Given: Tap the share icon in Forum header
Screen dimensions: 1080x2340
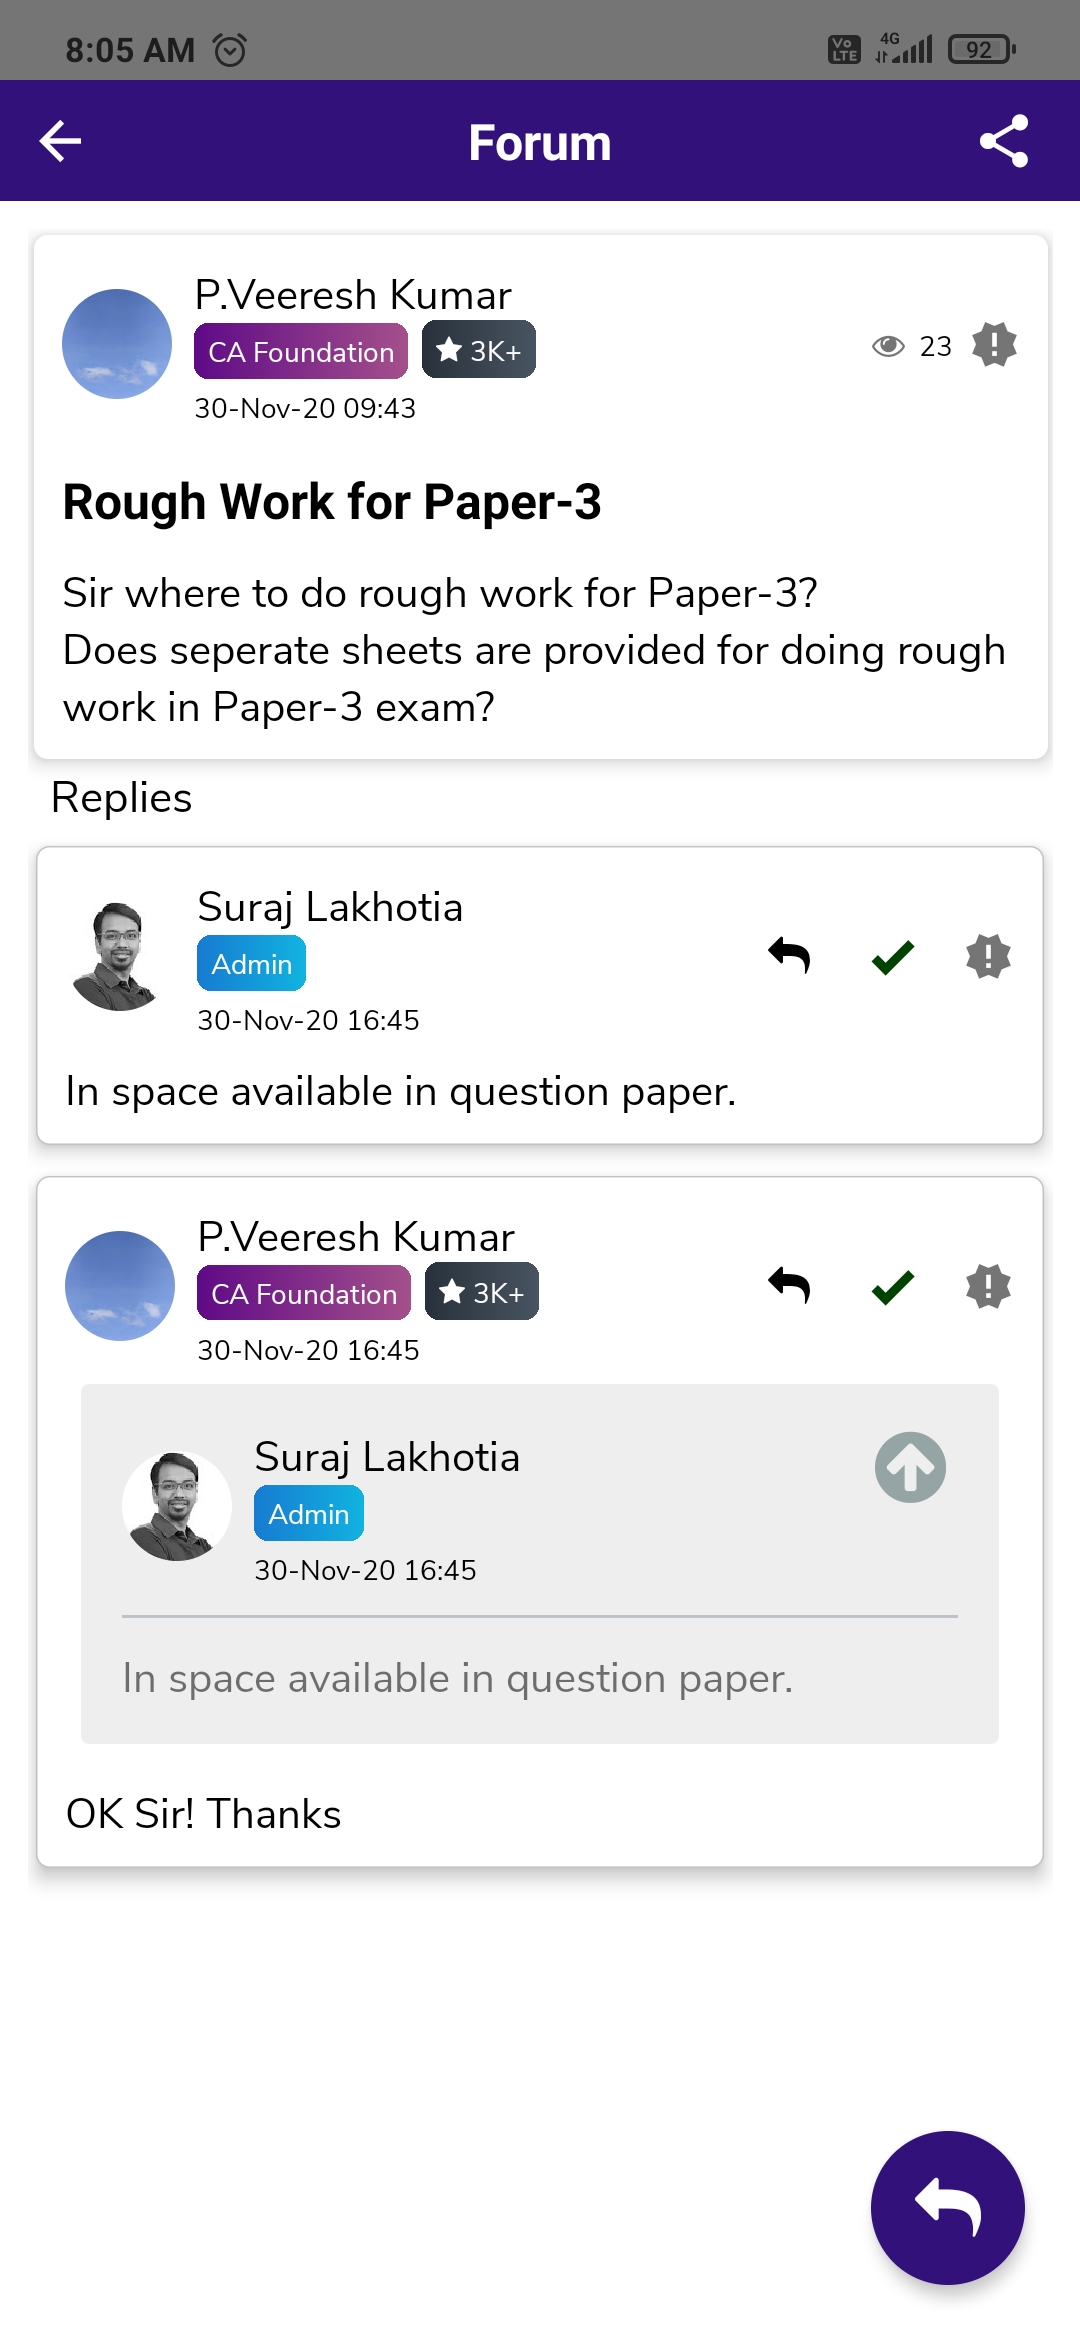Looking at the screenshot, I should coord(1003,141).
